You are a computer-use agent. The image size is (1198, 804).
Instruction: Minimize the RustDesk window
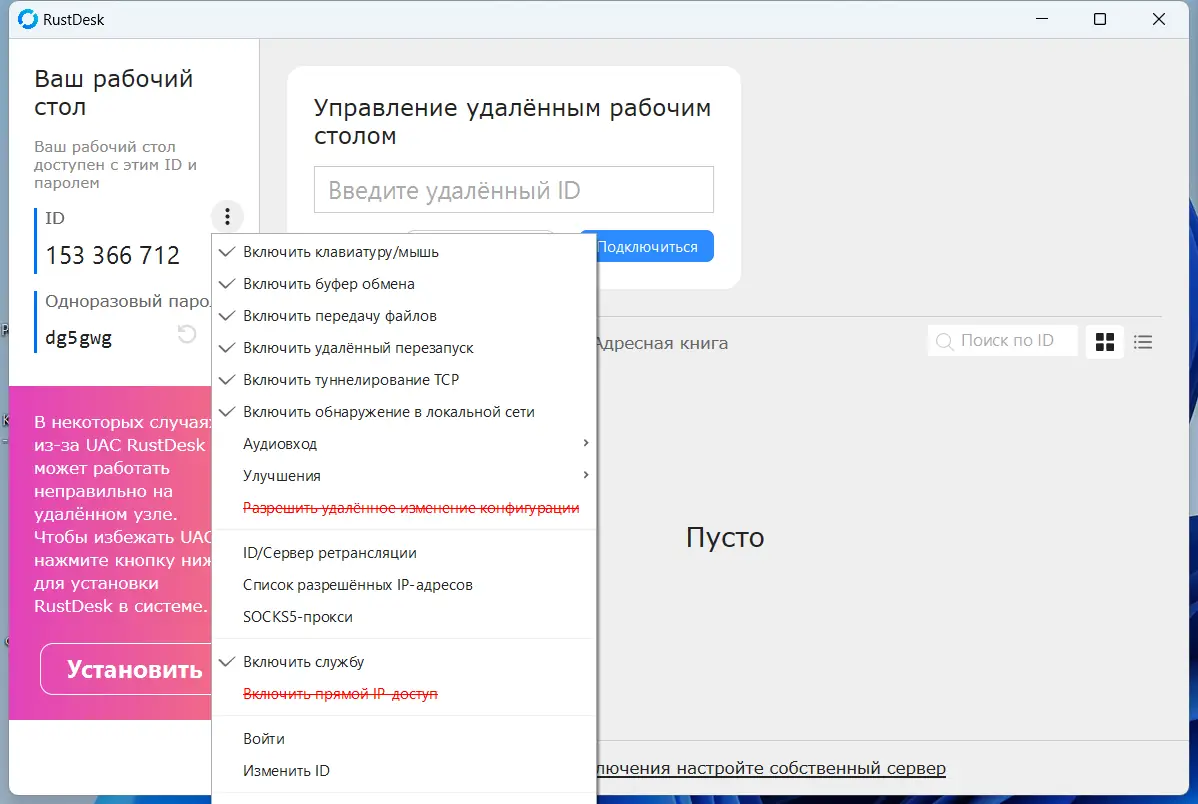click(x=1042, y=19)
